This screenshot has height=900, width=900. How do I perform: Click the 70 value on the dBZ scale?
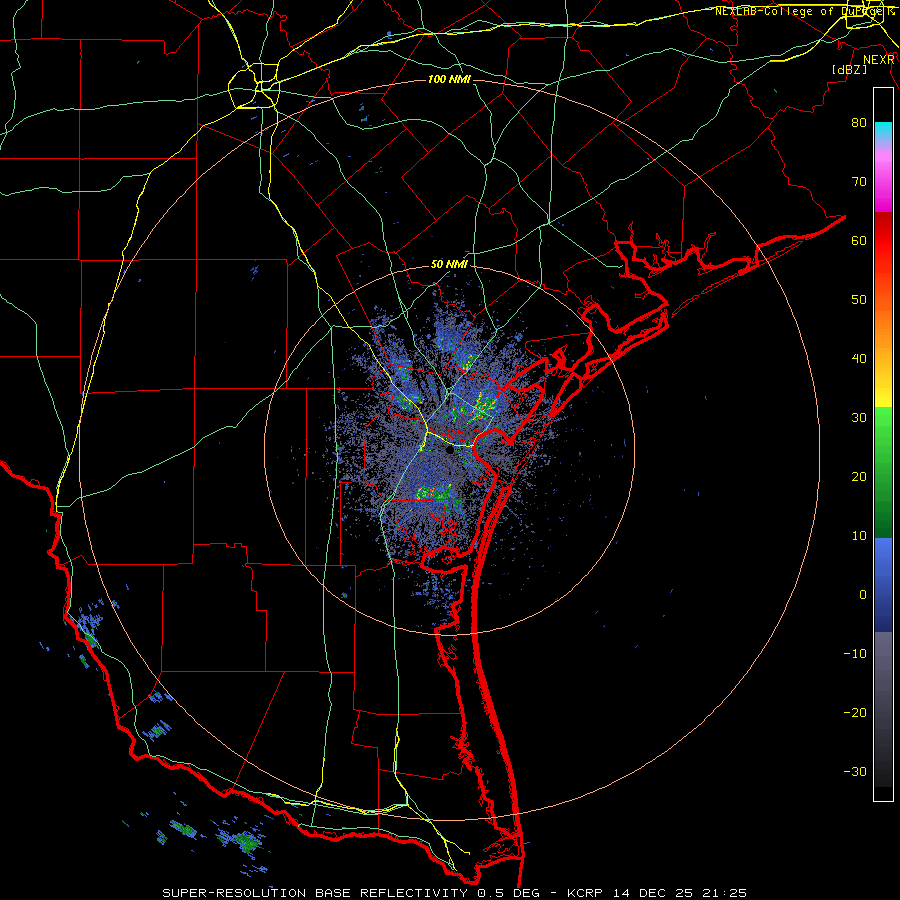click(x=859, y=181)
